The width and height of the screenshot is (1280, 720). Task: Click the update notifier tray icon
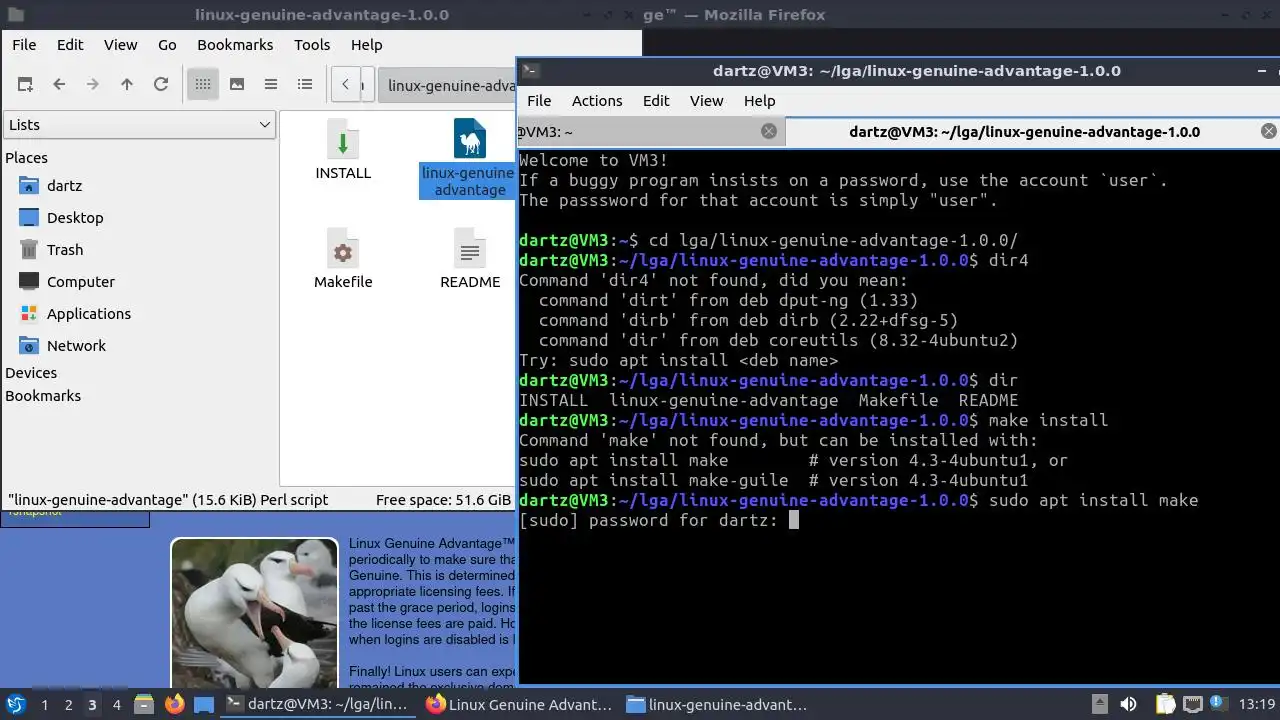point(1216,705)
